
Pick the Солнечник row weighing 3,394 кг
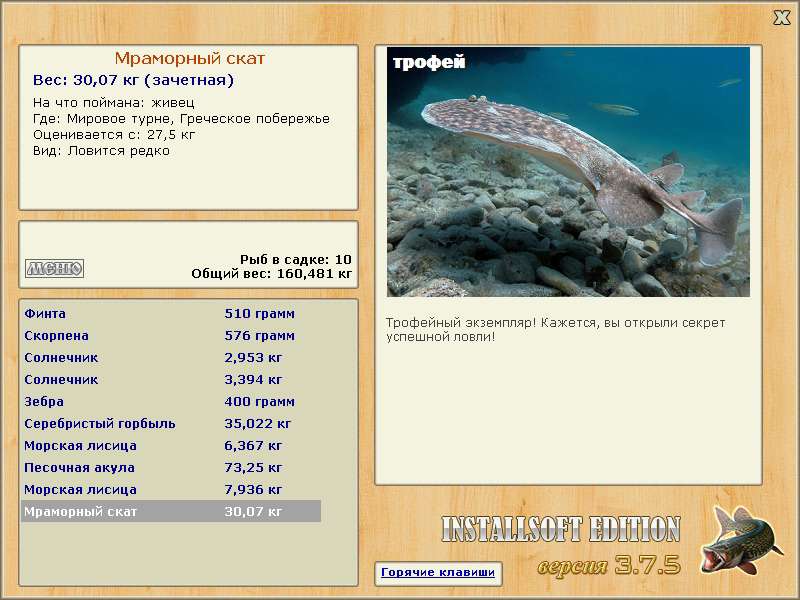click(x=171, y=380)
